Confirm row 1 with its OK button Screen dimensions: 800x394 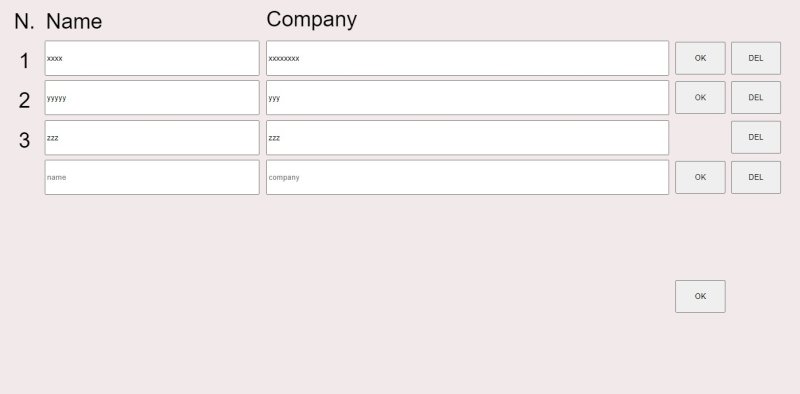pyautogui.click(x=701, y=58)
